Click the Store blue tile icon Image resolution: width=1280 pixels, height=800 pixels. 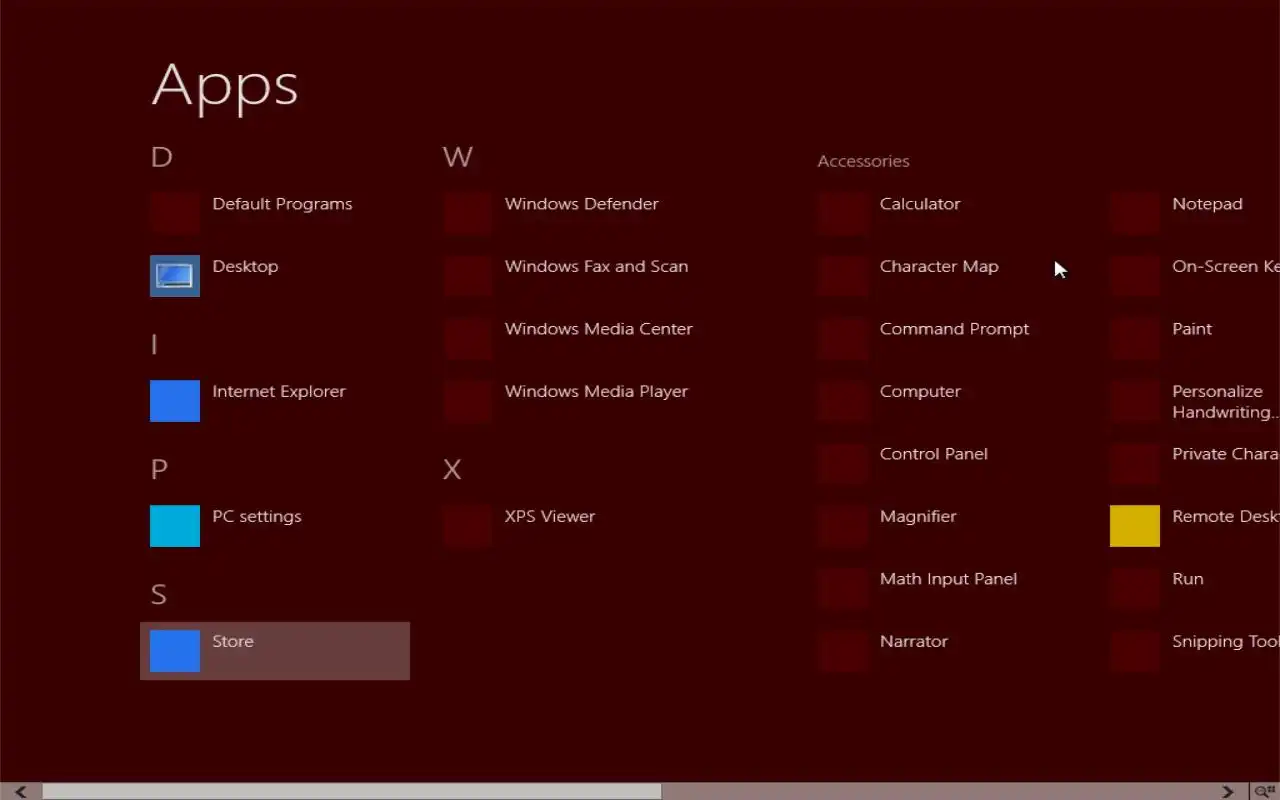(x=175, y=651)
